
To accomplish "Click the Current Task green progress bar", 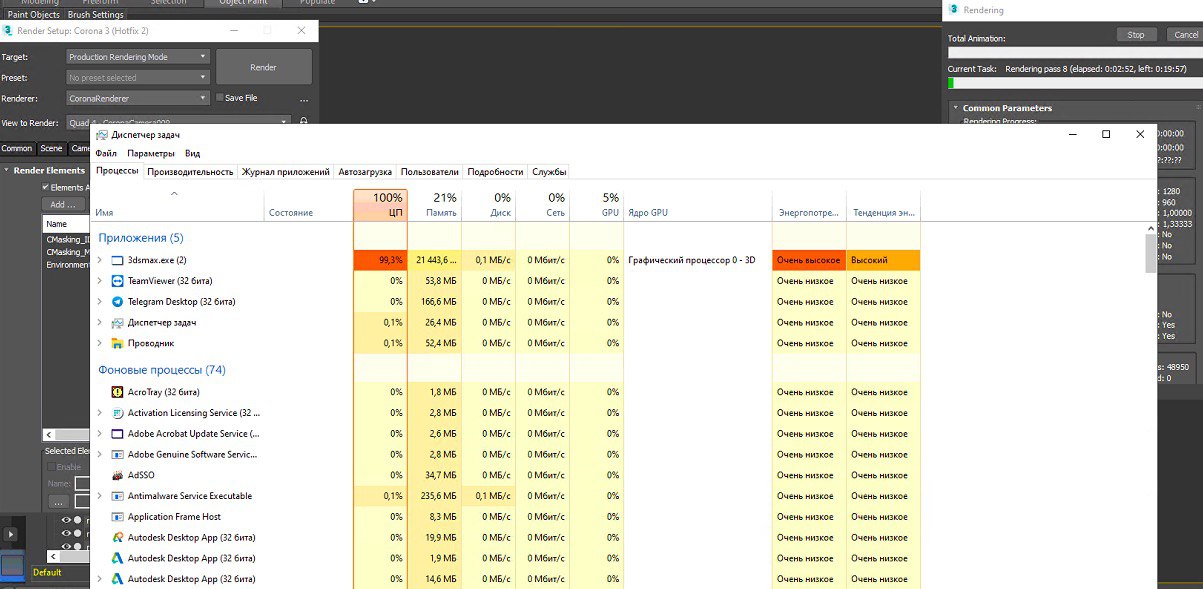I will [1075, 83].
